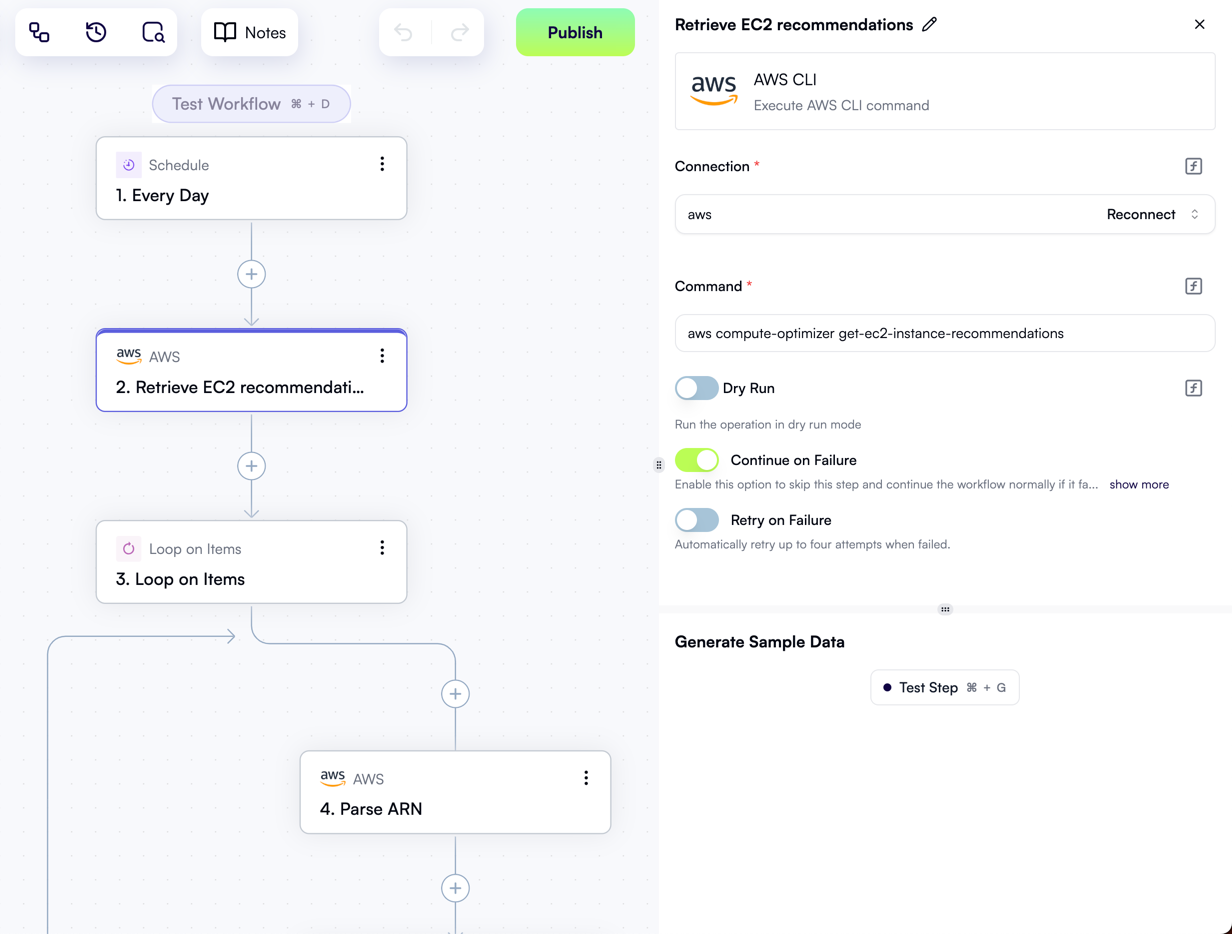Select the 1. Every Day schedule step
Image resolution: width=1232 pixels, height=934 pixels.
click(251, 178)
